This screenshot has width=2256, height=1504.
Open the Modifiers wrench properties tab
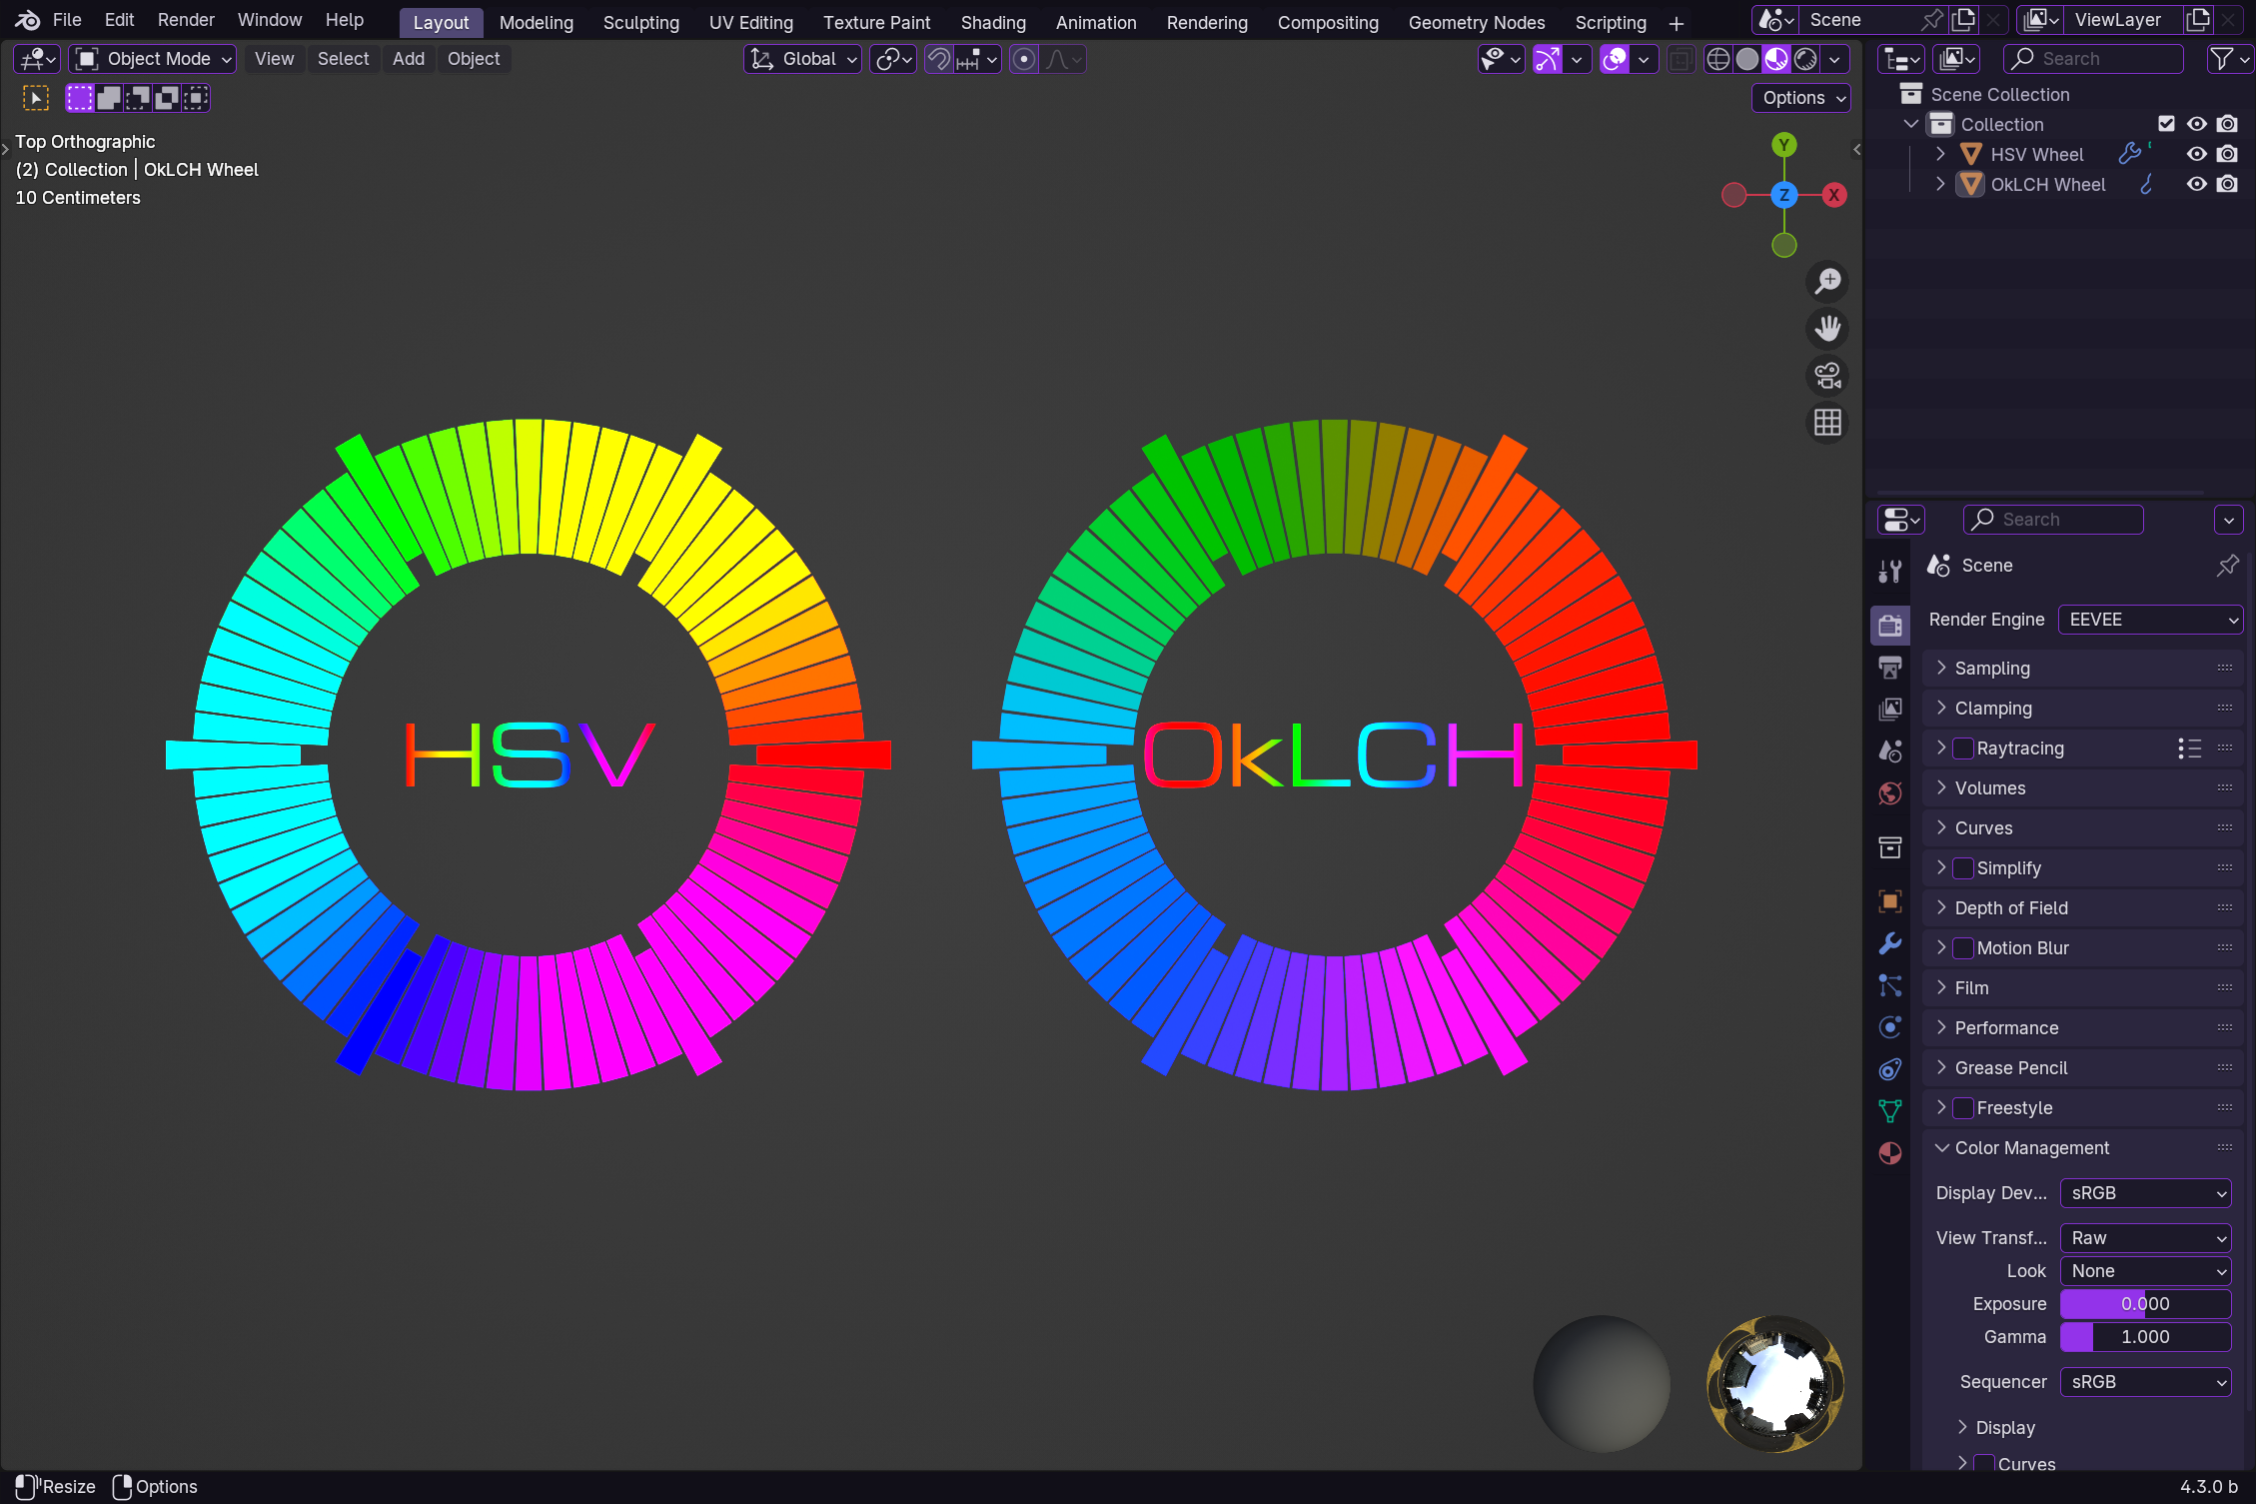point(1889,943)
